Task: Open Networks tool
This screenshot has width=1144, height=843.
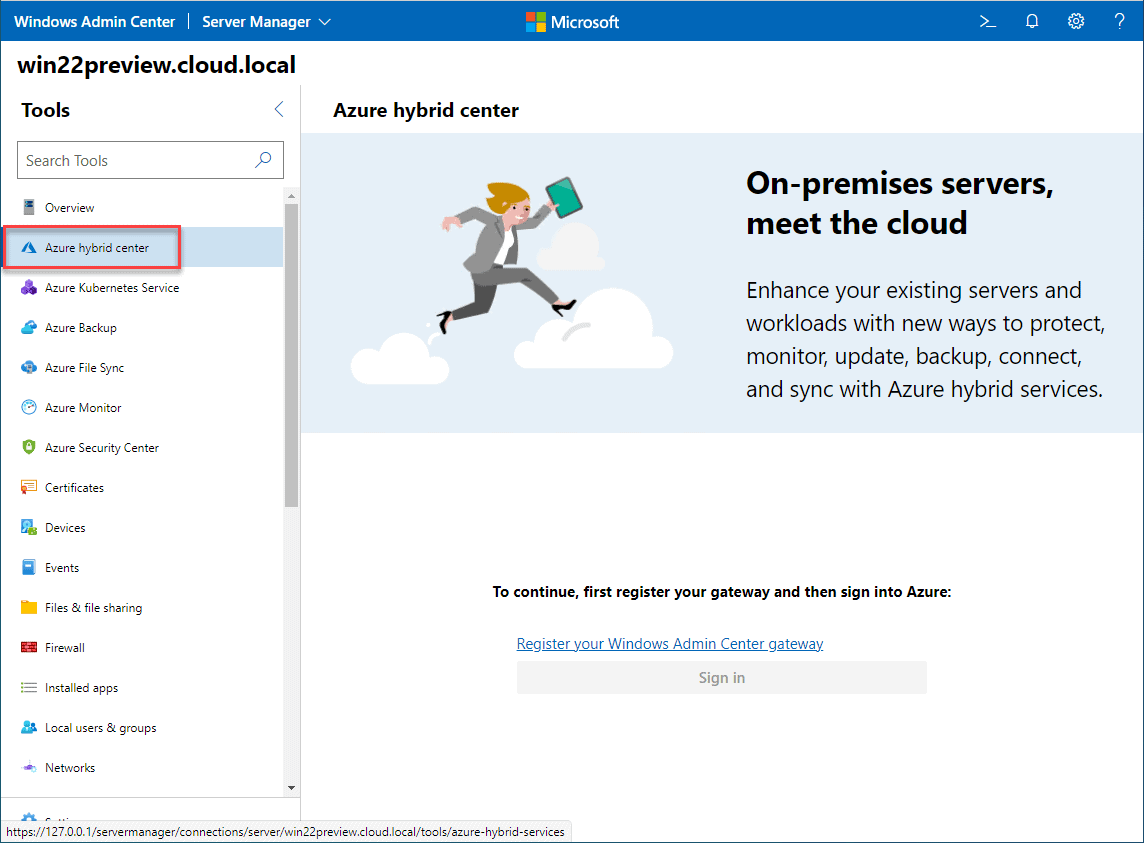Action: 143,767
